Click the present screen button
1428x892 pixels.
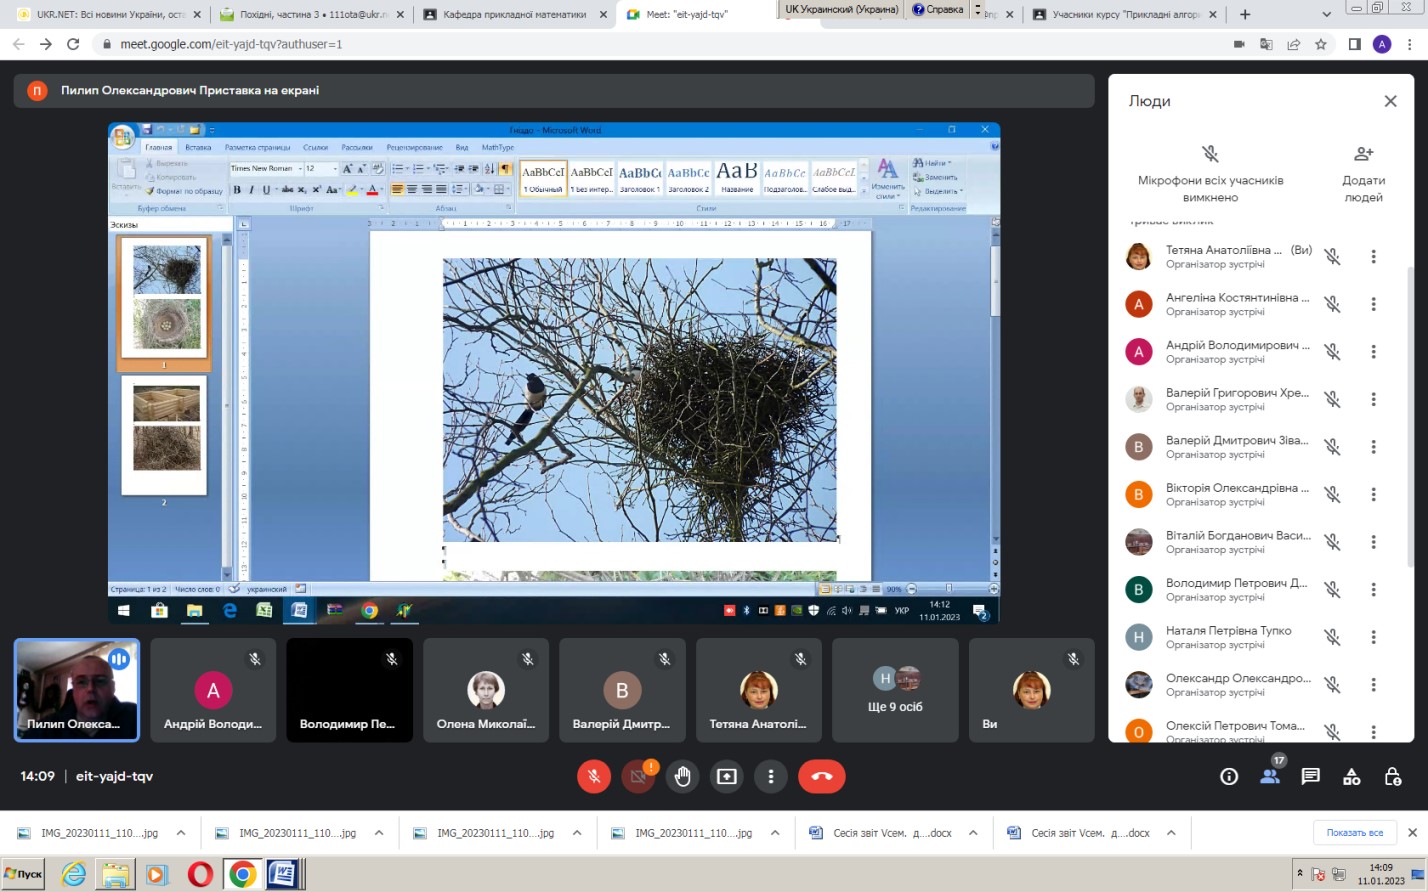(727, 776)
